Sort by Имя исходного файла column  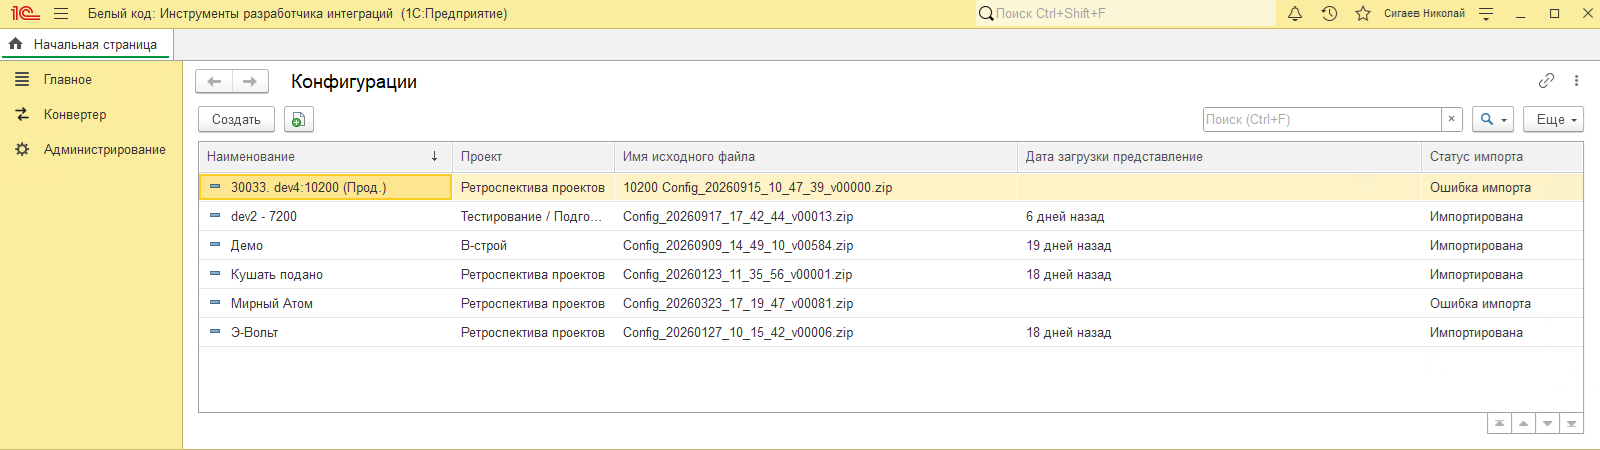pos(816,156)
